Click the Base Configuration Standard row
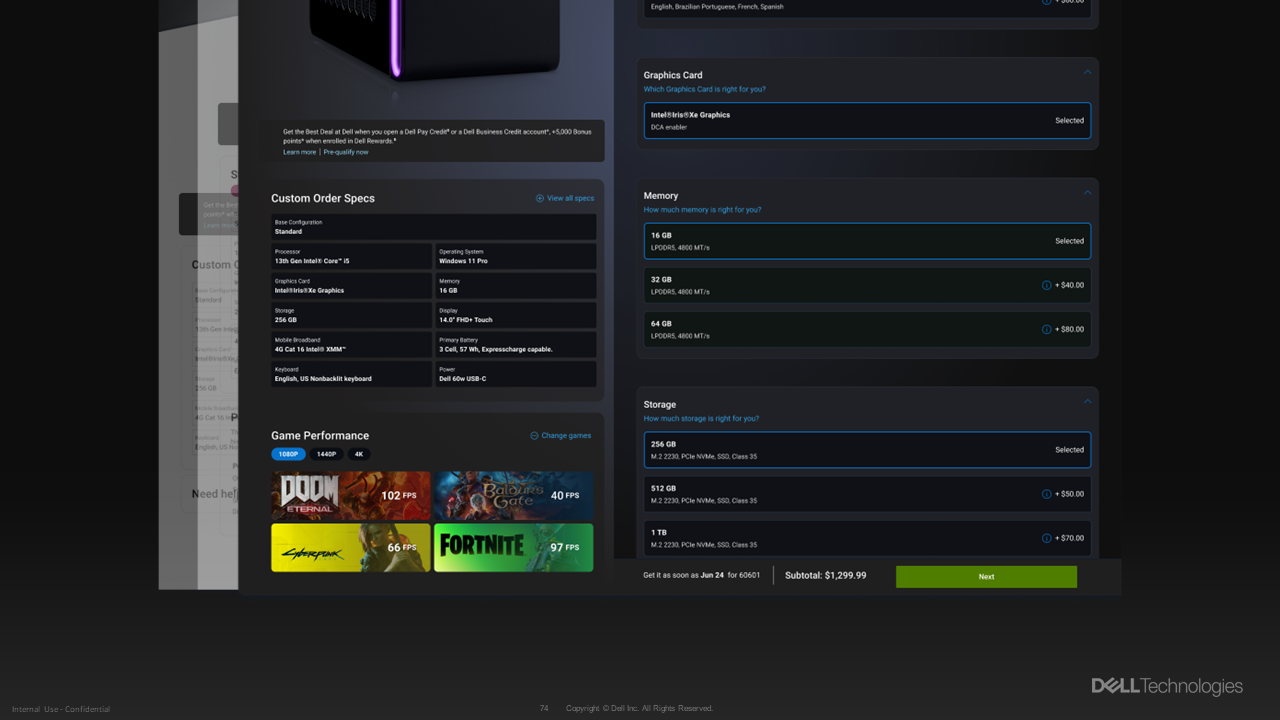 (433, 227)
